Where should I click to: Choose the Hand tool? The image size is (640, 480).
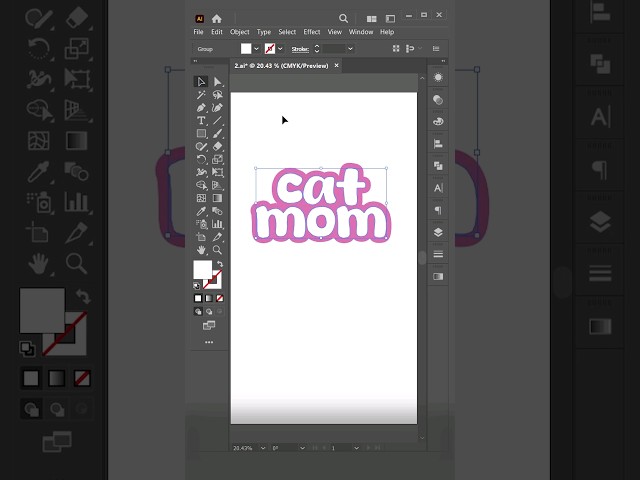tap(201, 250)
